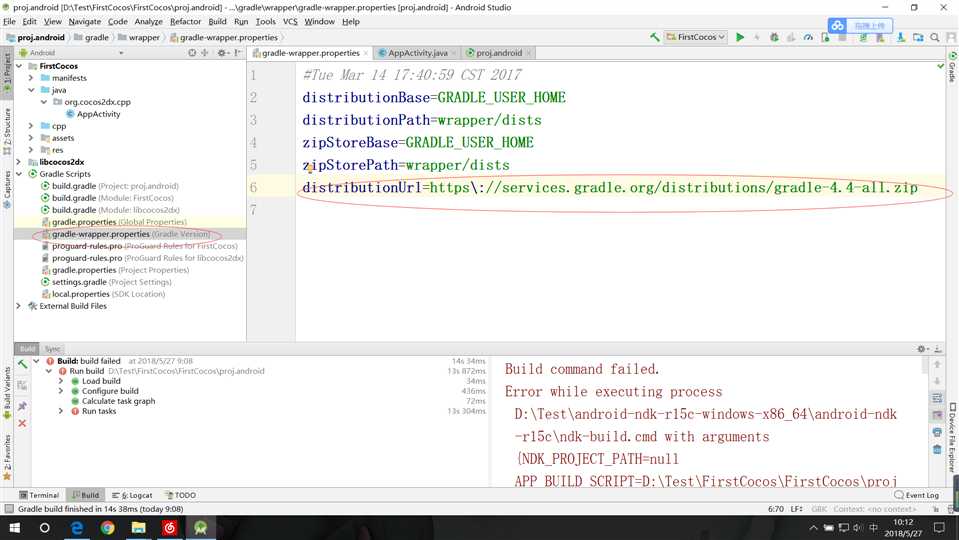The height and width of the screenshot is (540, 959).
Task: Open the Android profiler gauge icon
Action: (808, 37)
